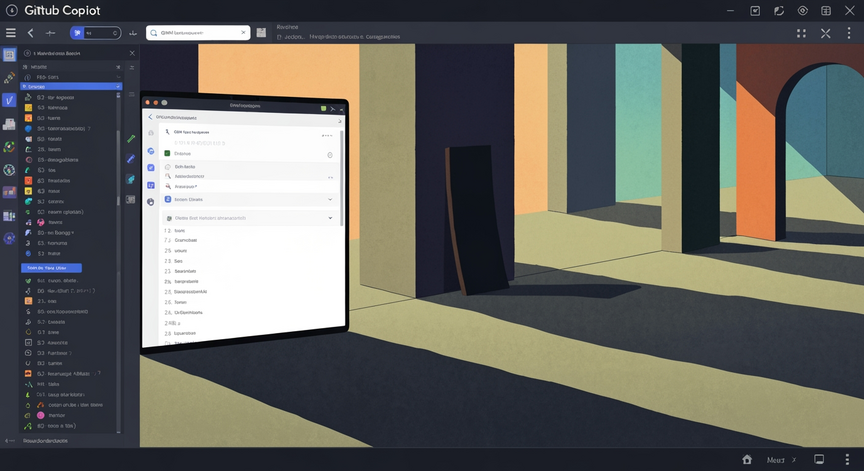Click the back chevron in the inner window

150,117
